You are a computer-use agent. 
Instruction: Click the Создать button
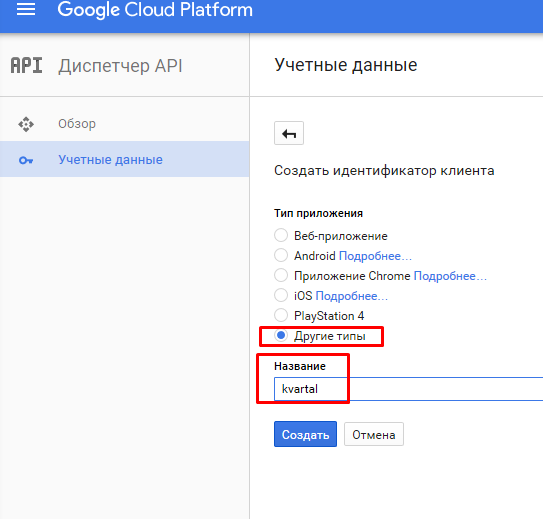(x=305, y=434)
